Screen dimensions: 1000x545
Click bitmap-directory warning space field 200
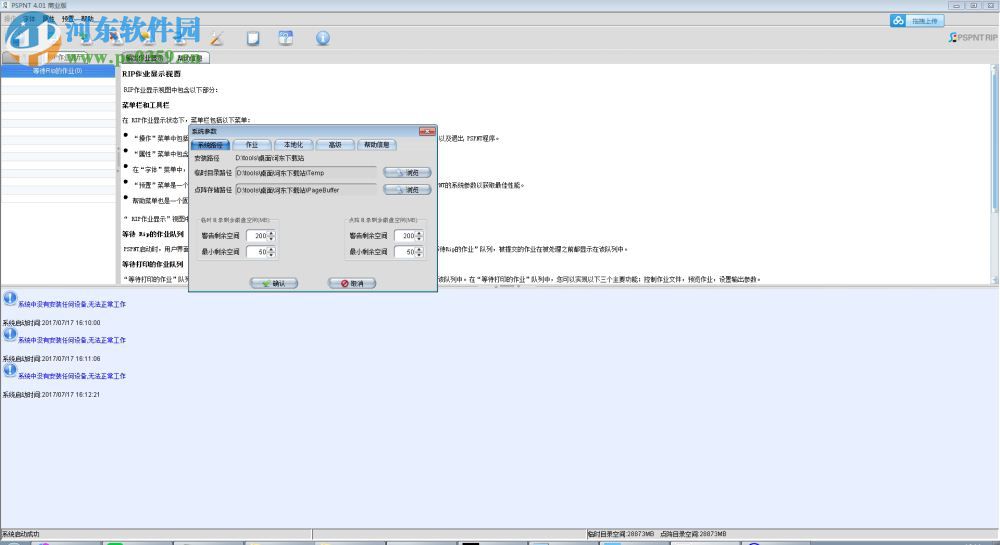[405, 236]
